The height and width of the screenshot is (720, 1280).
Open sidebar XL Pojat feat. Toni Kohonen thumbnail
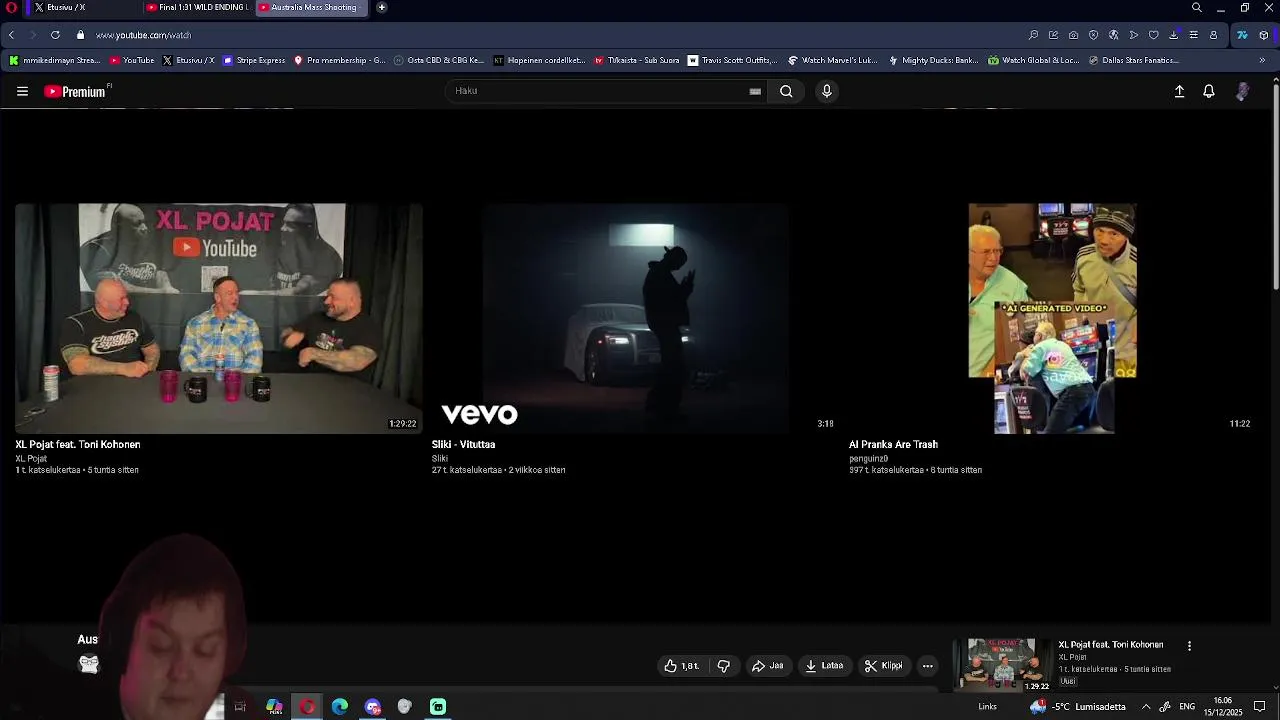tap(1002, 664)
